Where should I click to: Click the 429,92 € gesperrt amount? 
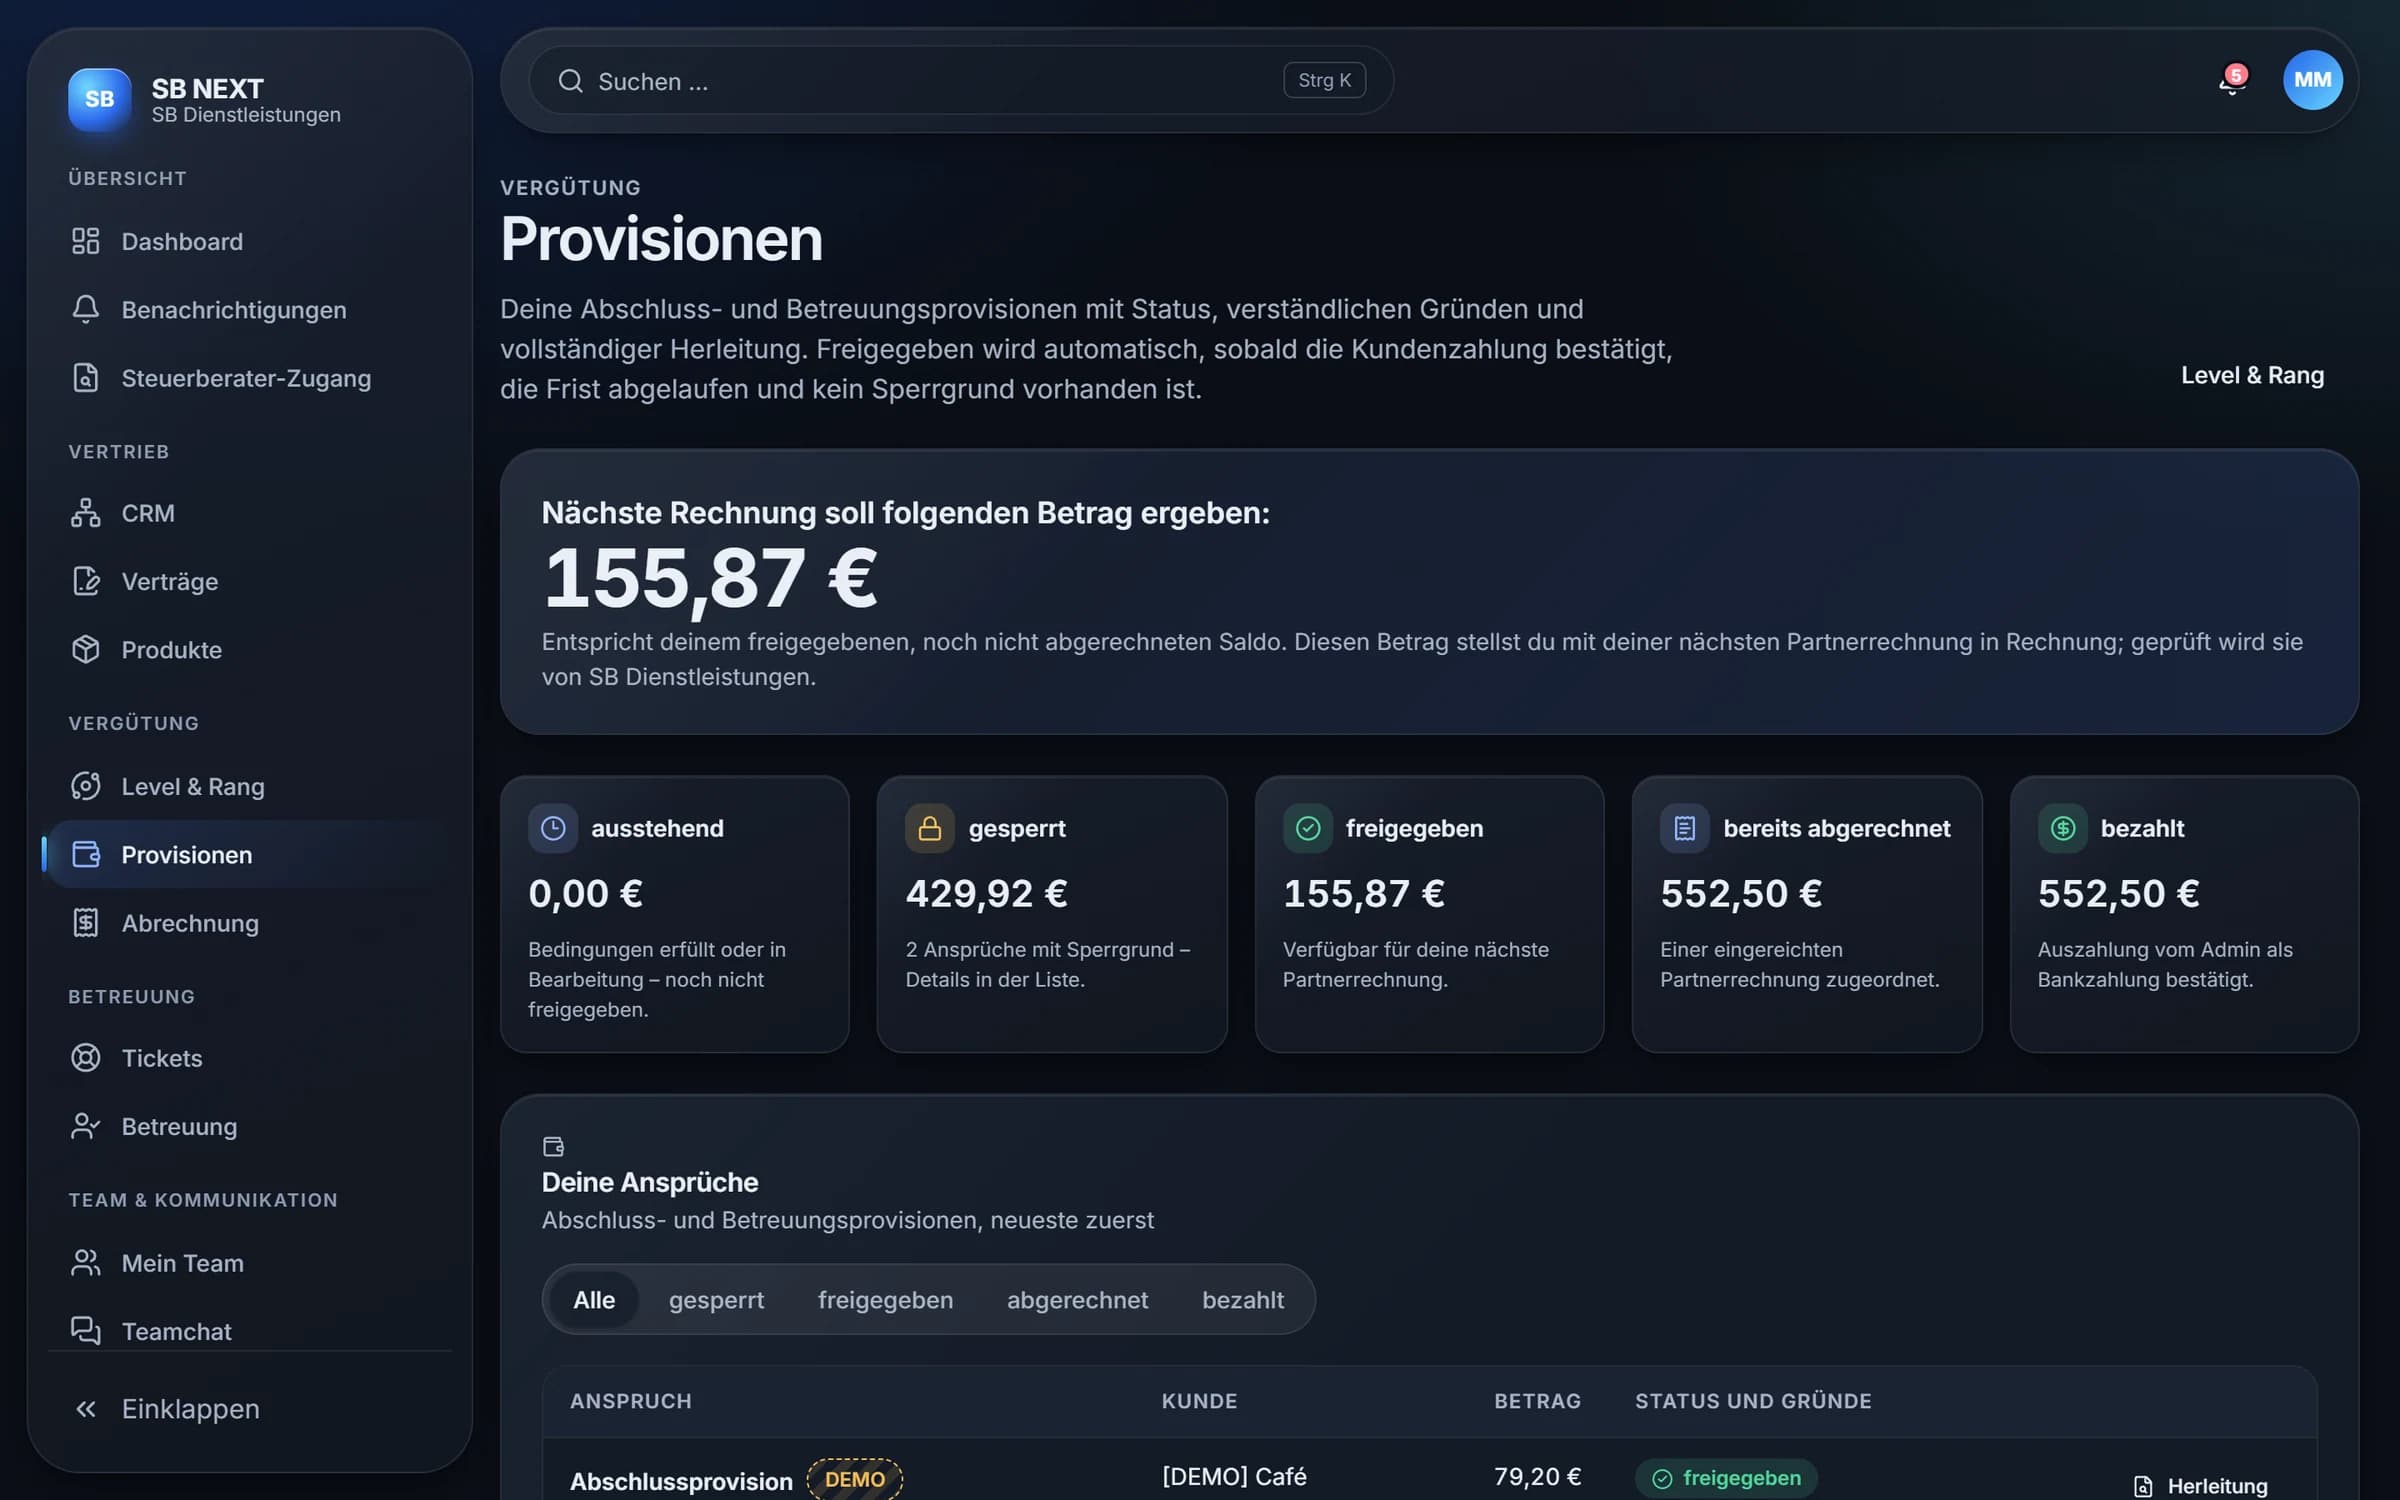pos(986,893)
